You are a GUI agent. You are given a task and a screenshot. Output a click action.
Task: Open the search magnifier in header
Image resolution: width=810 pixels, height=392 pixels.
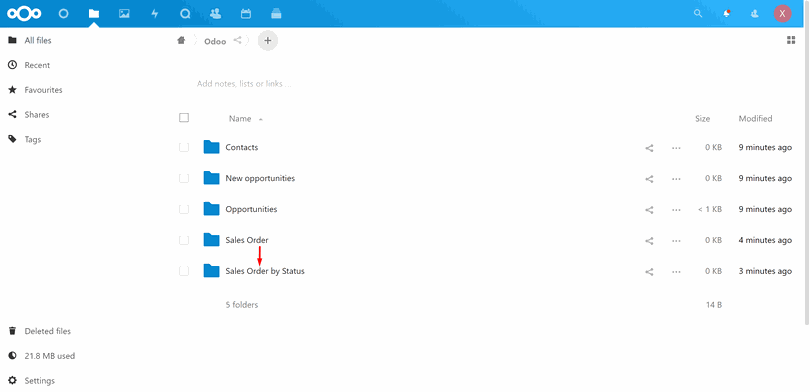(698, 14)
